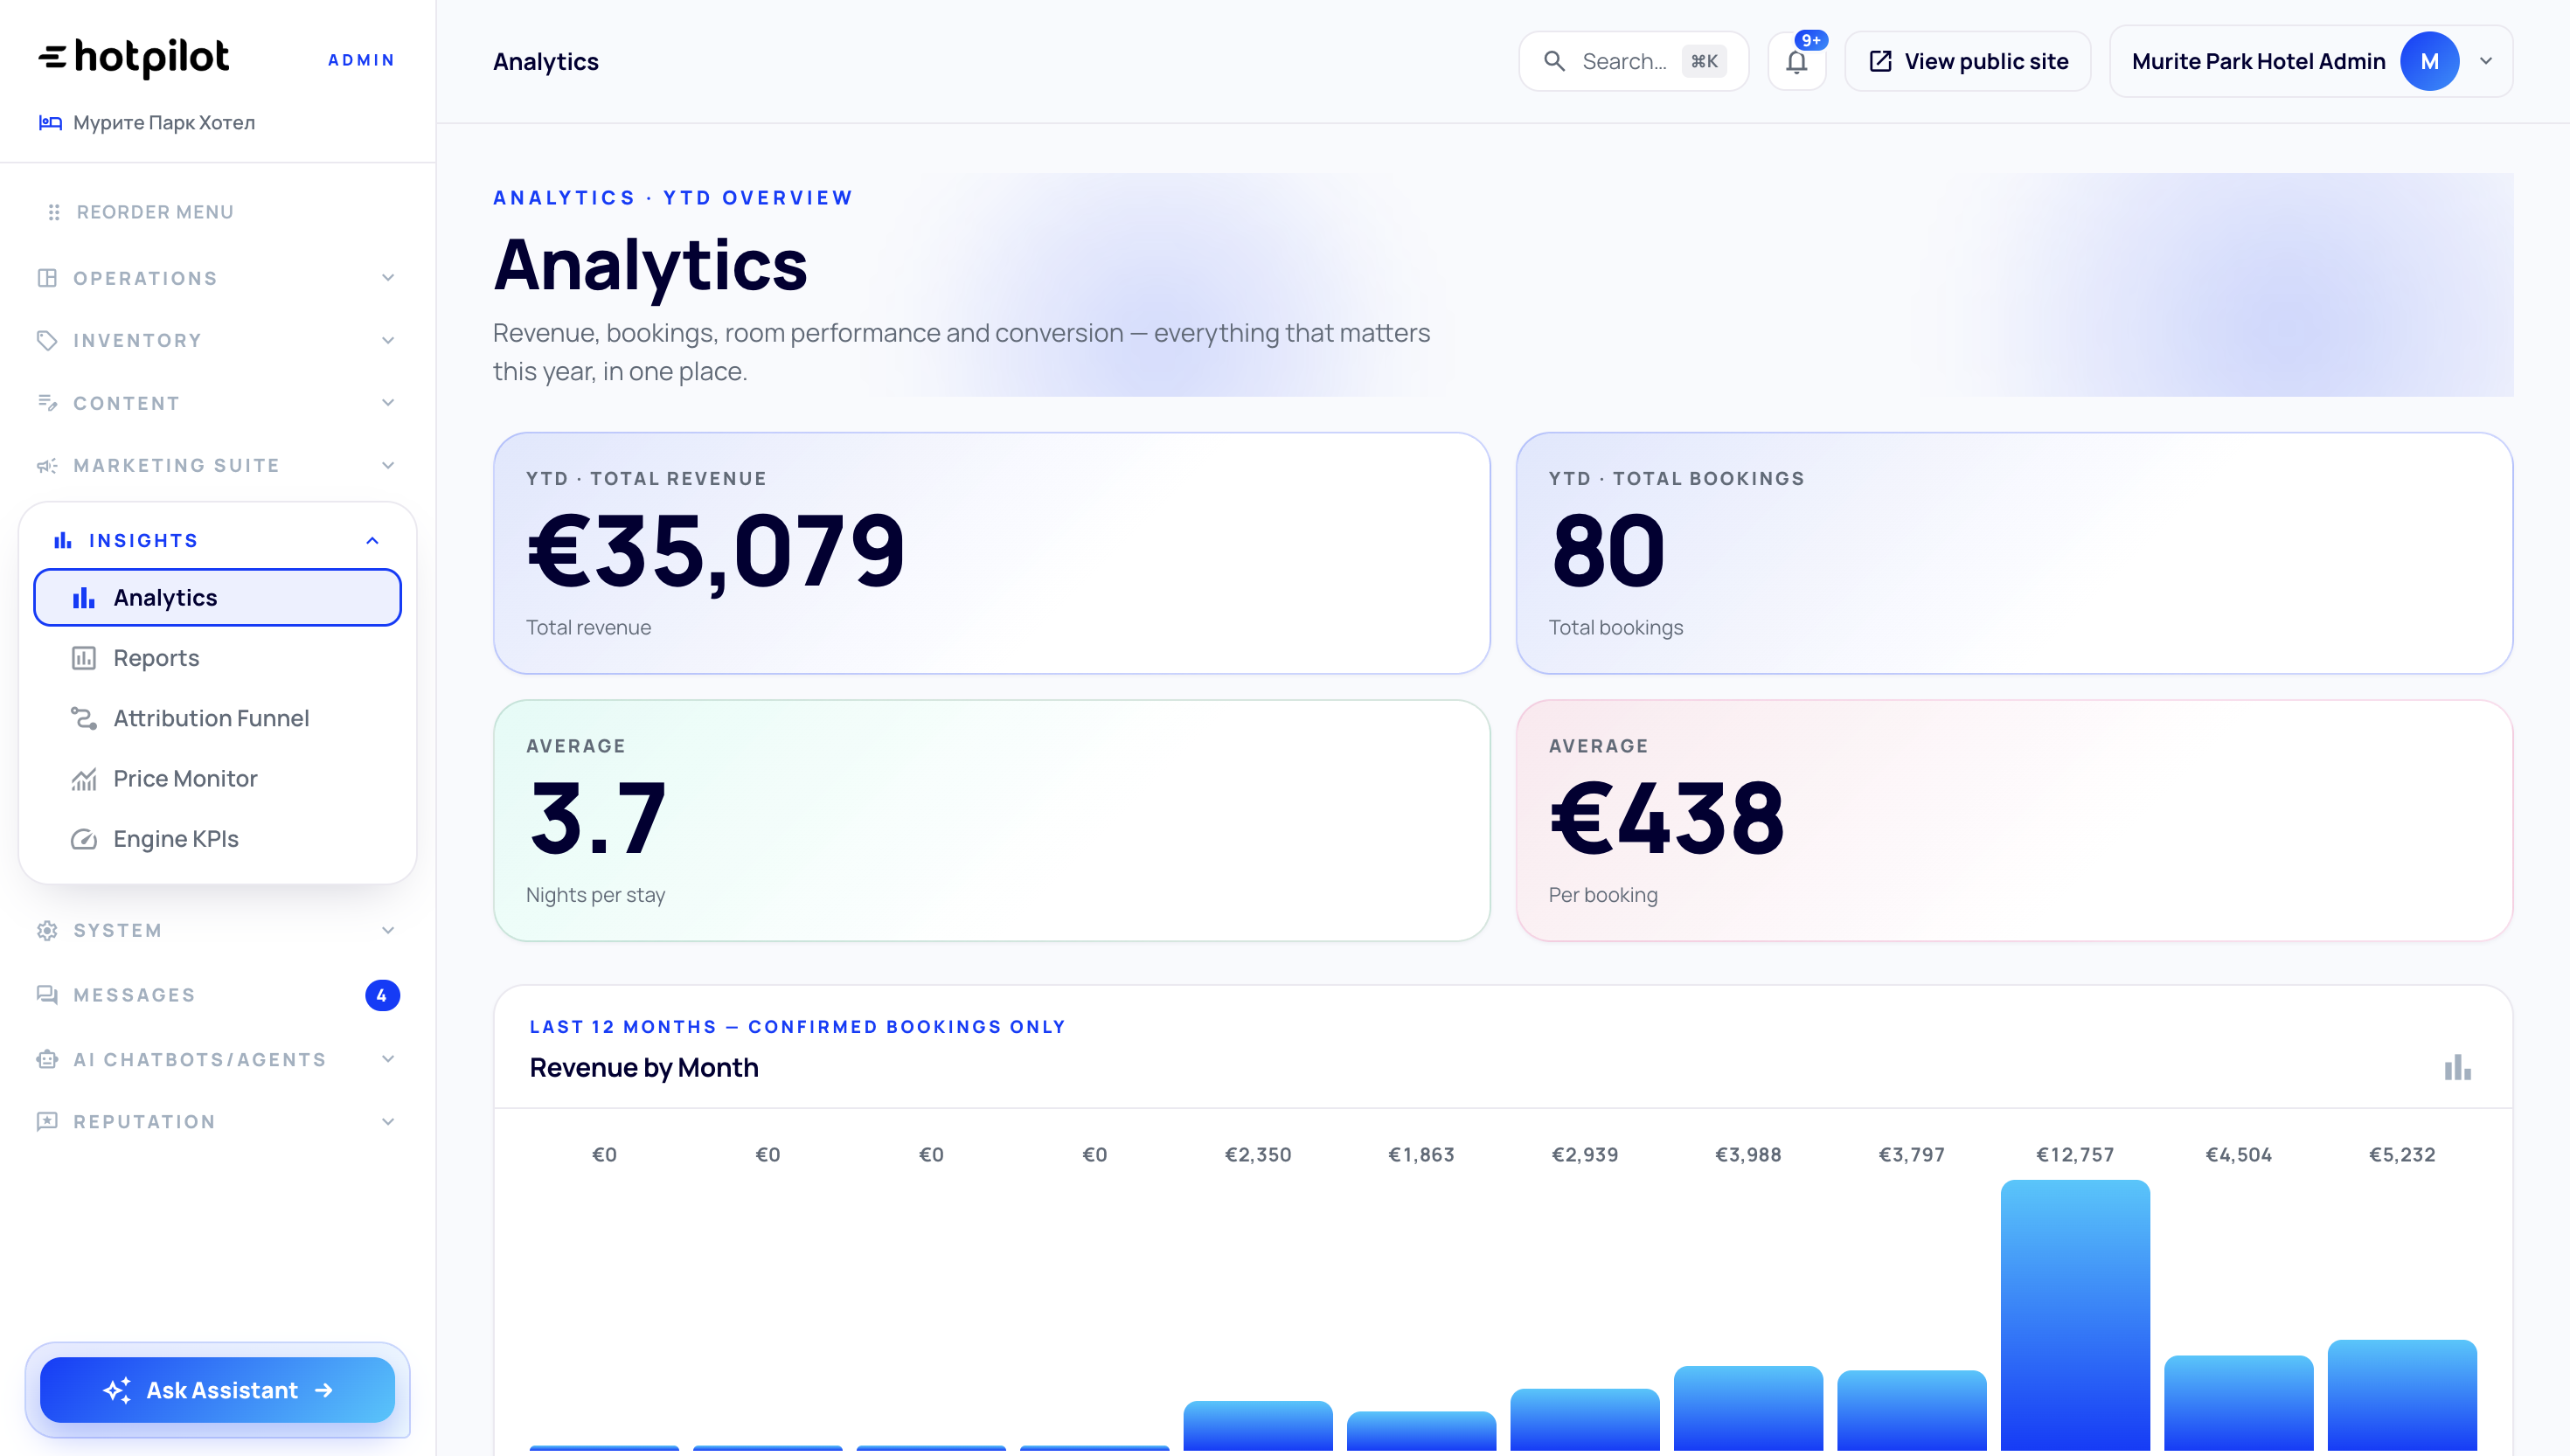
Task: Click the Price Monitor chart icon
Action: pyautogui.click(x=84, y=779)
